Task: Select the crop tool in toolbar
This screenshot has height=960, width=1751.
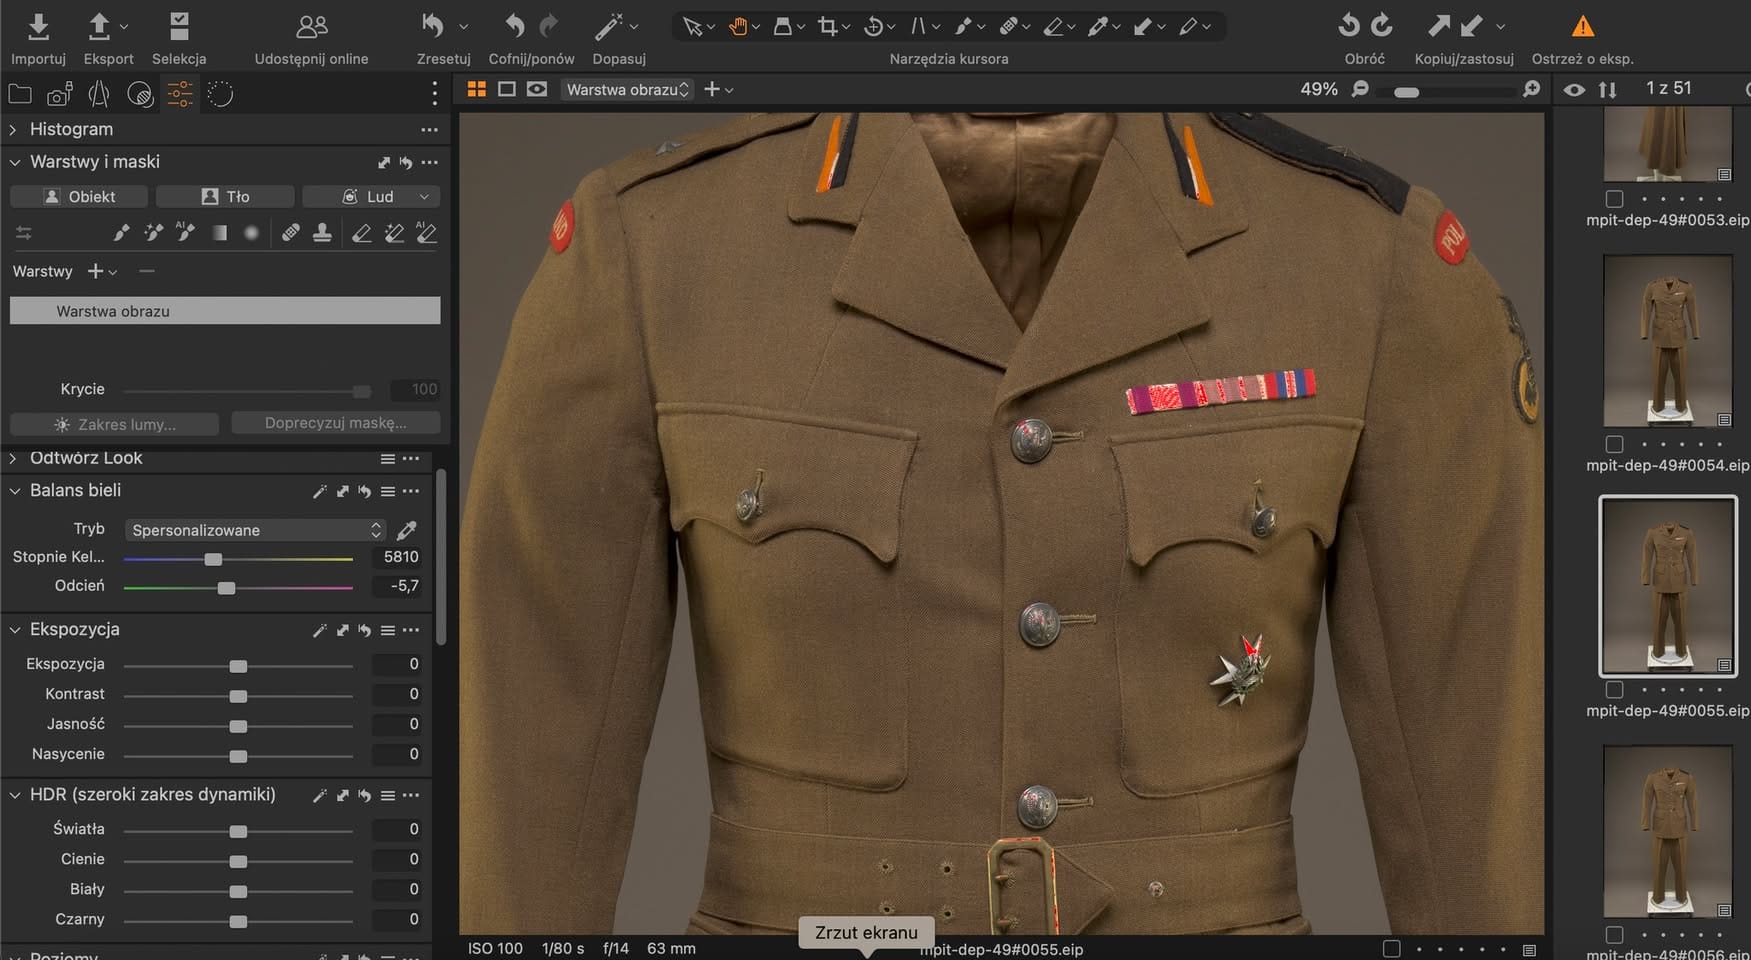Action: (827, 27)
